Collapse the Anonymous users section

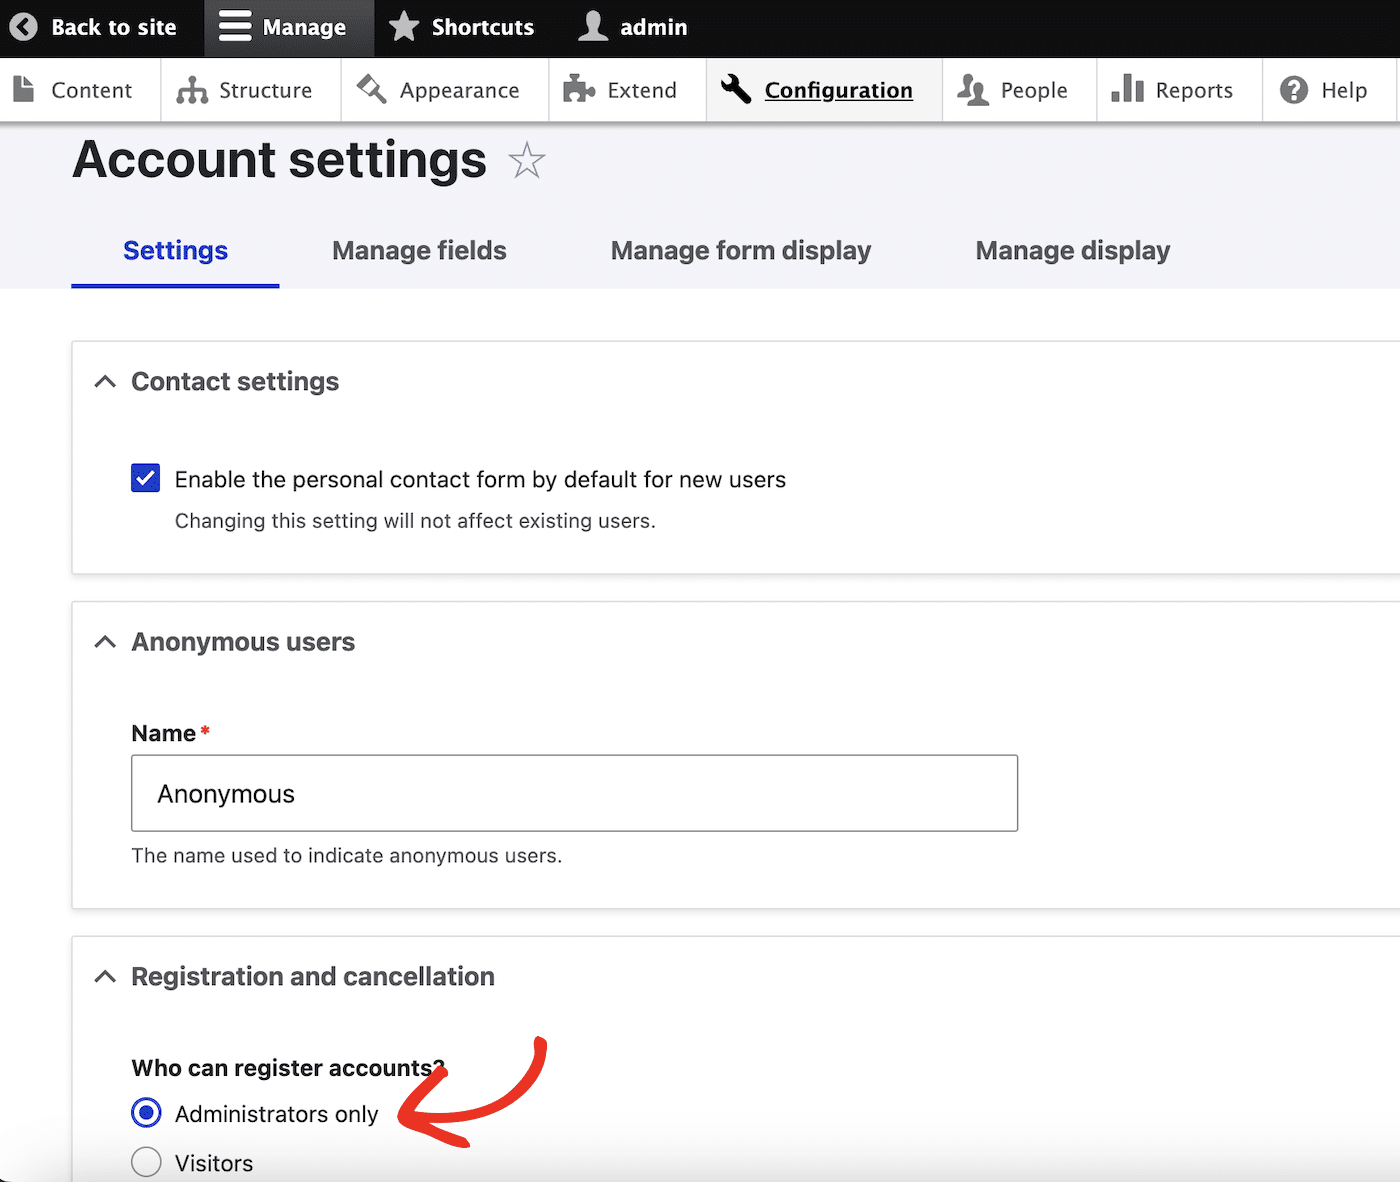105,641
